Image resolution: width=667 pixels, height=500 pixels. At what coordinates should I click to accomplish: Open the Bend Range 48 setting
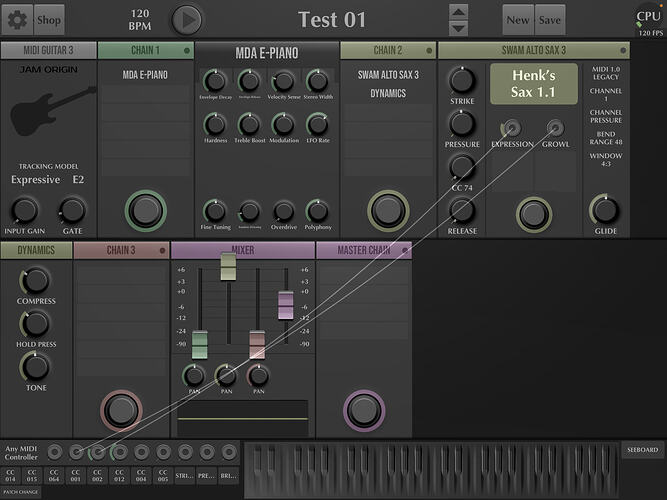tap(606, 138)
